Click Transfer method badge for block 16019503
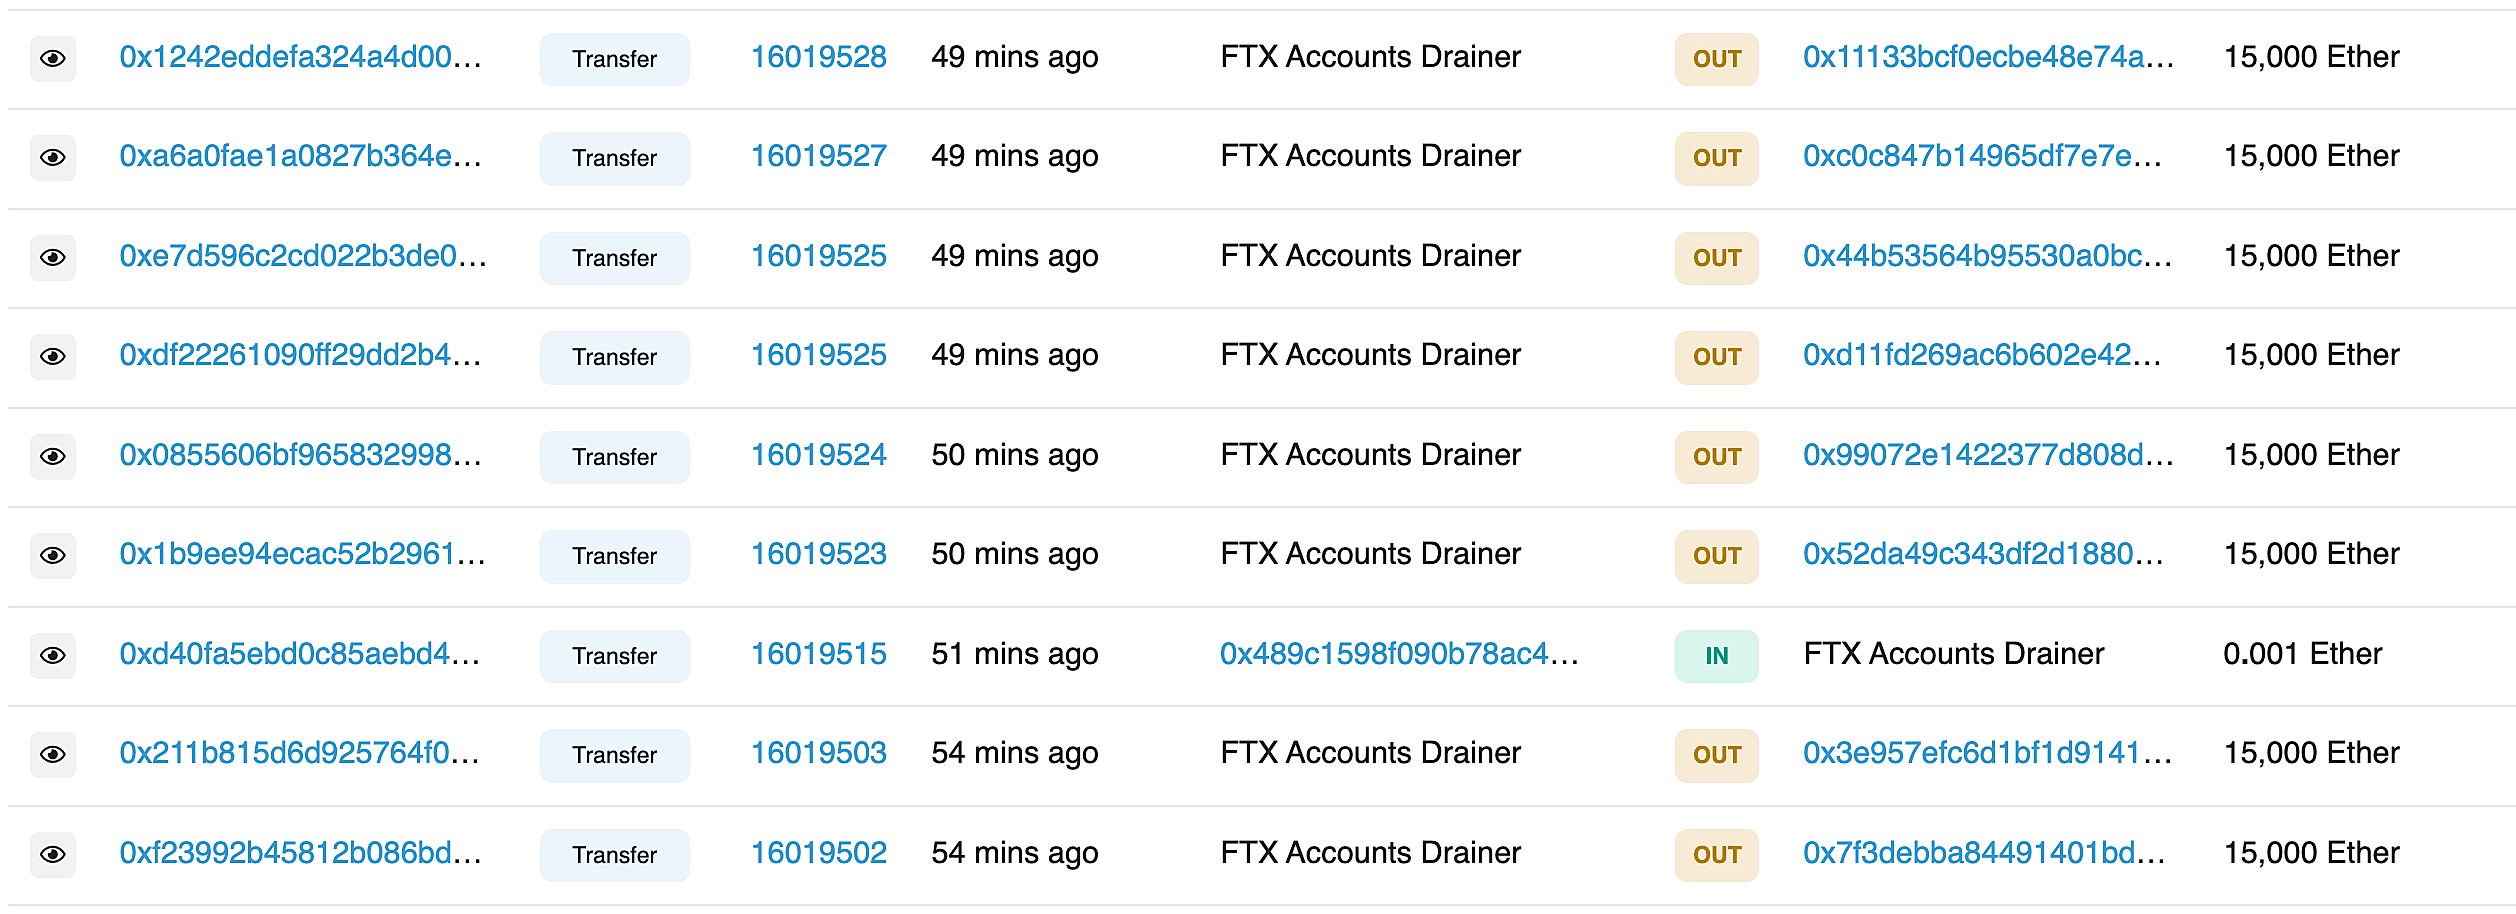Viewport: 2516px width, 914px height. [x=615, y=755]
